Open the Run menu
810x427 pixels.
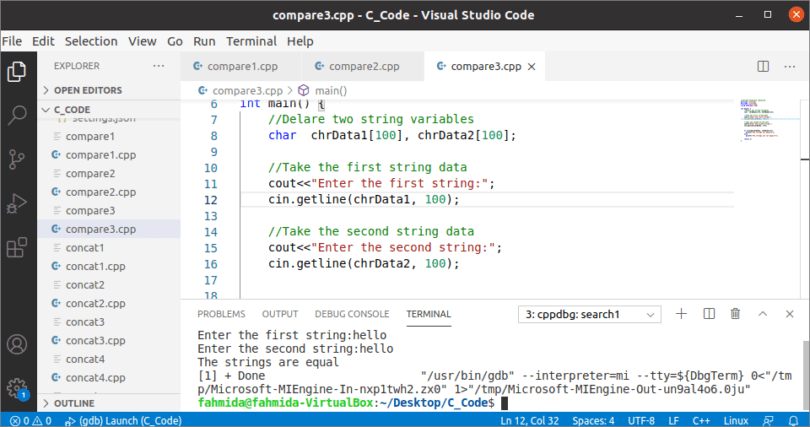coord(204,41)
